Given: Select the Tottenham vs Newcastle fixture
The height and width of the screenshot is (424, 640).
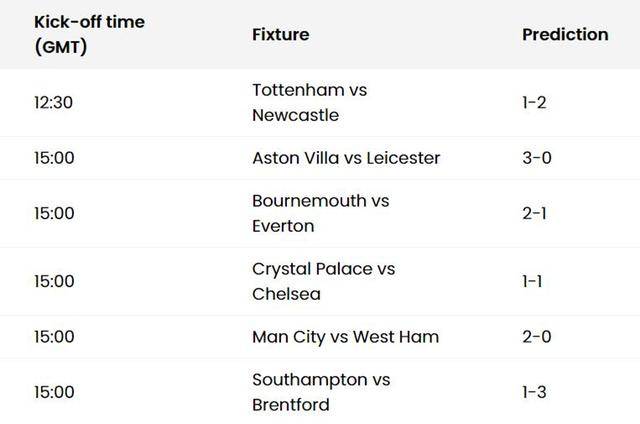Looking at the screenshot, I should tap(310, 102).
